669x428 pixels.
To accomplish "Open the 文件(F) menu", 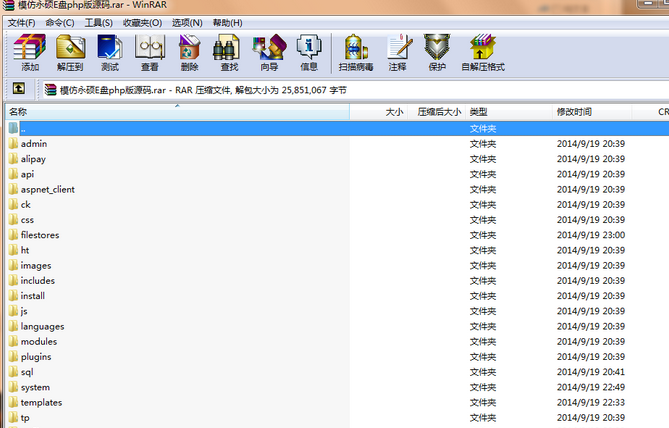I will [21, 23].
